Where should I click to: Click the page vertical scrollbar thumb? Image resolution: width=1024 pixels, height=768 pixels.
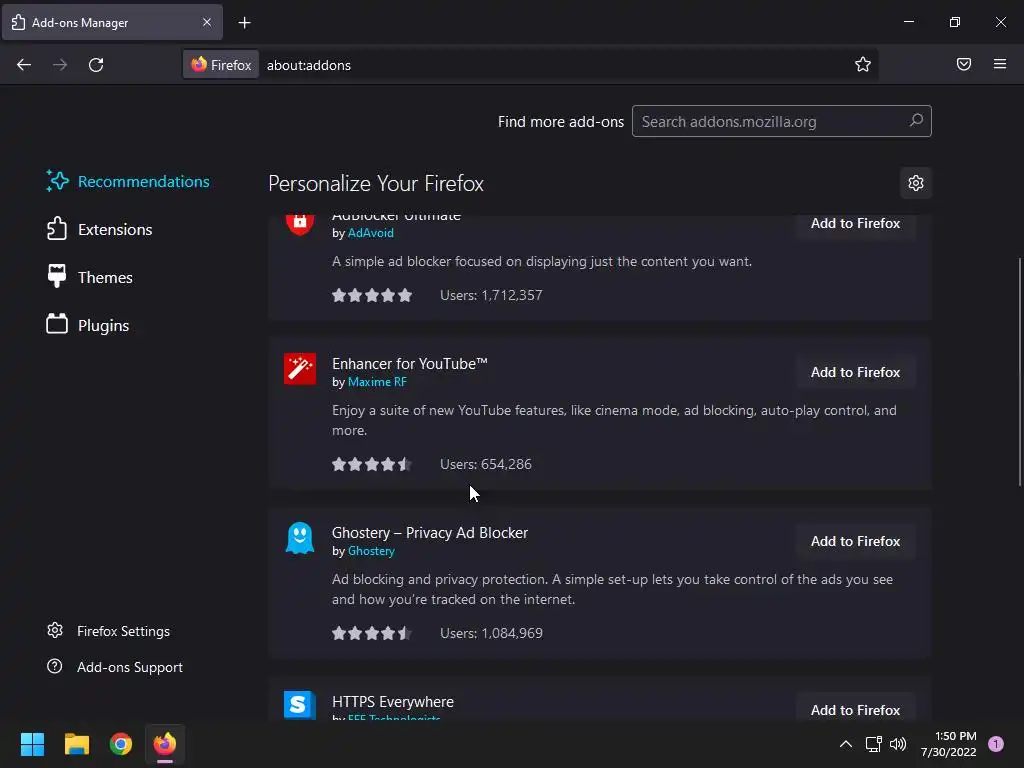coord(1019,372)
